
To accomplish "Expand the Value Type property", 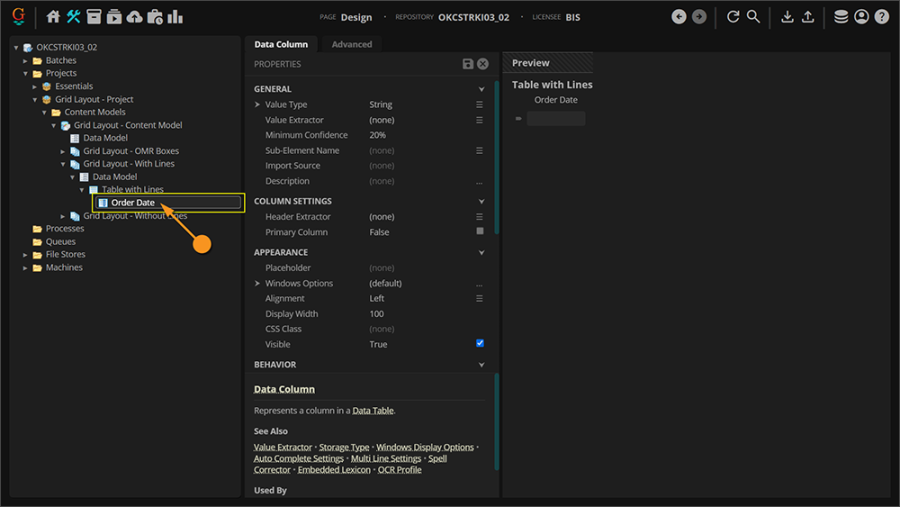I will [258, 105].
